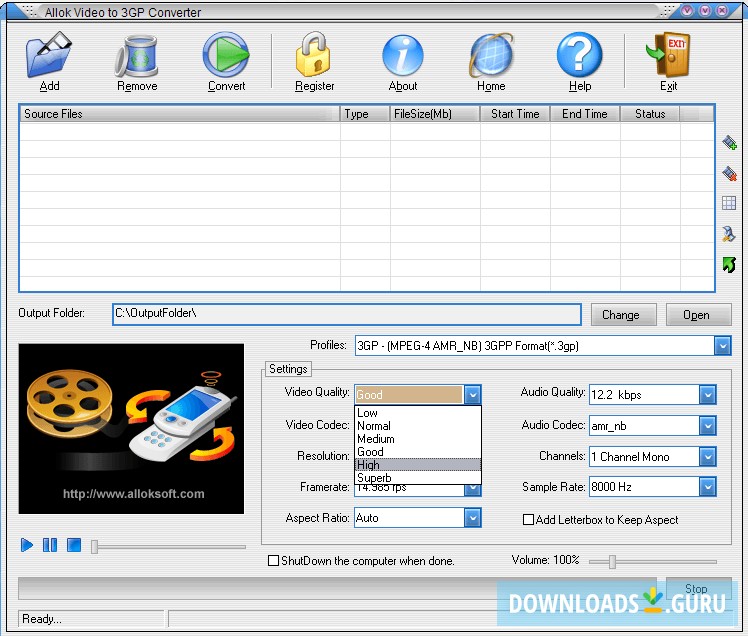The height and width of the screenshot is (636, 748).
Task: Choose Medium in Video Quality list
Action: coord(418,438)
